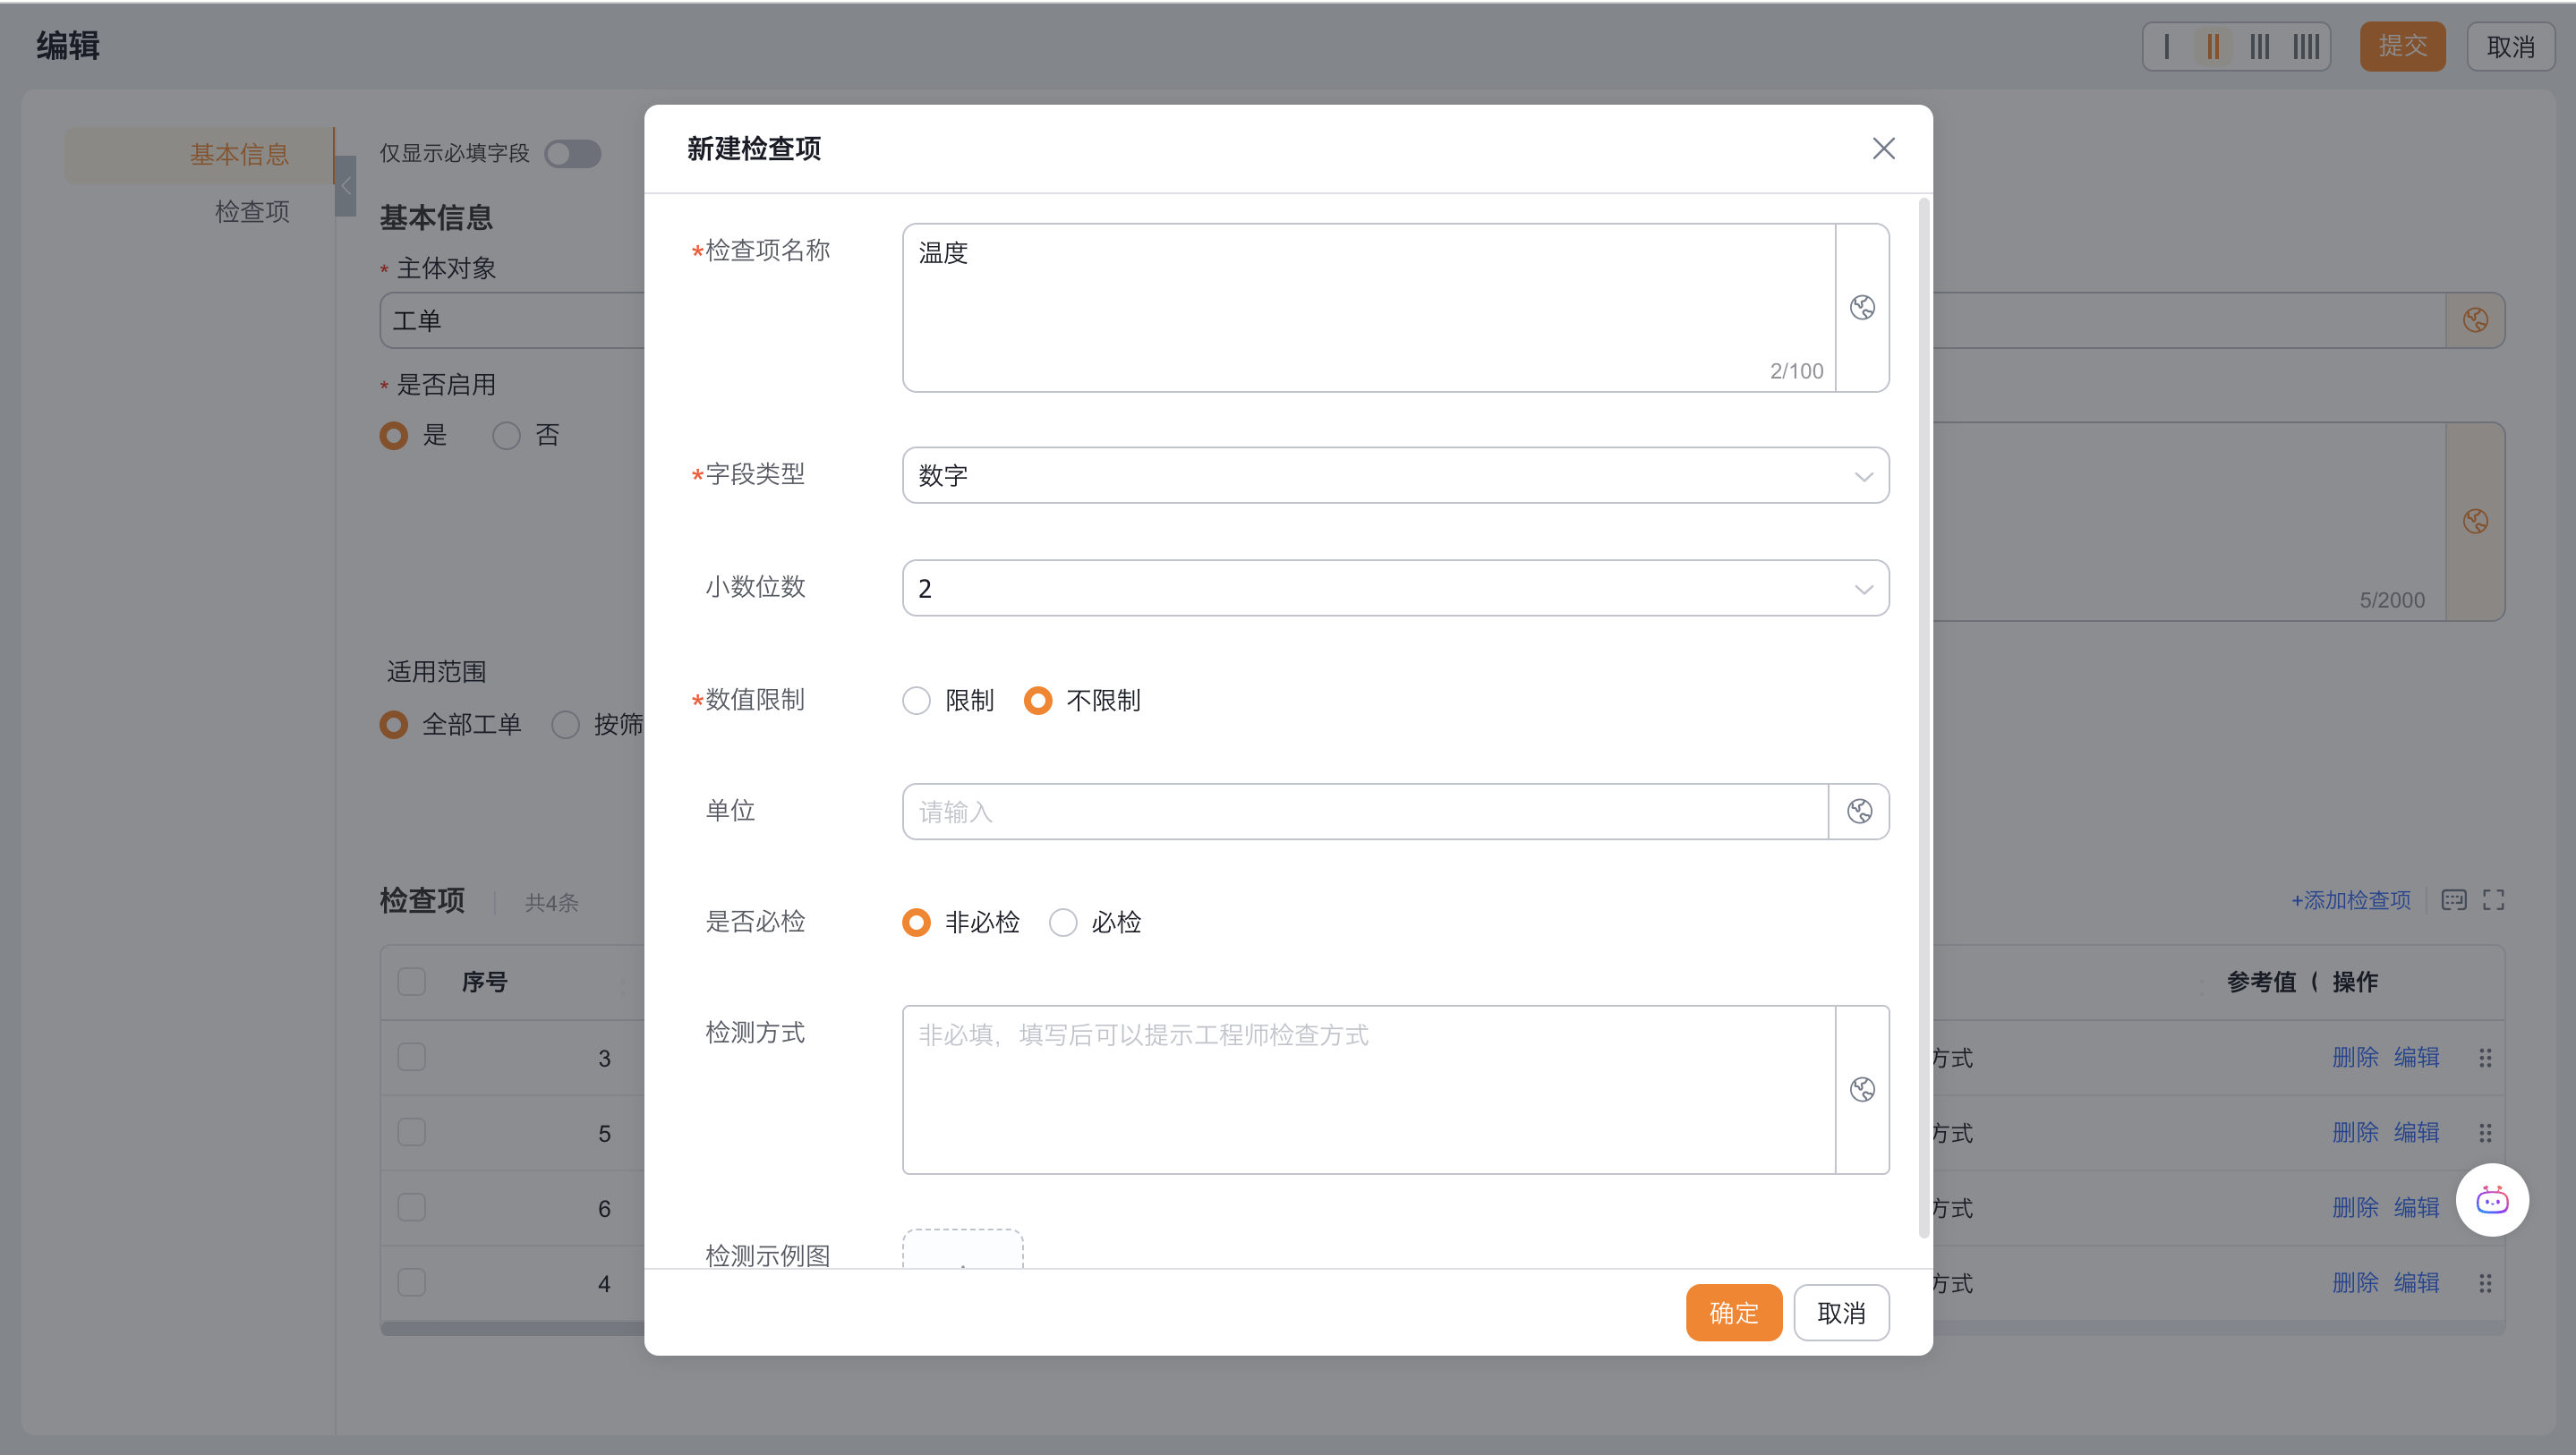2576x1455 pixels.
Task: Click the 单位 input field
Action: pos(1364,811)
